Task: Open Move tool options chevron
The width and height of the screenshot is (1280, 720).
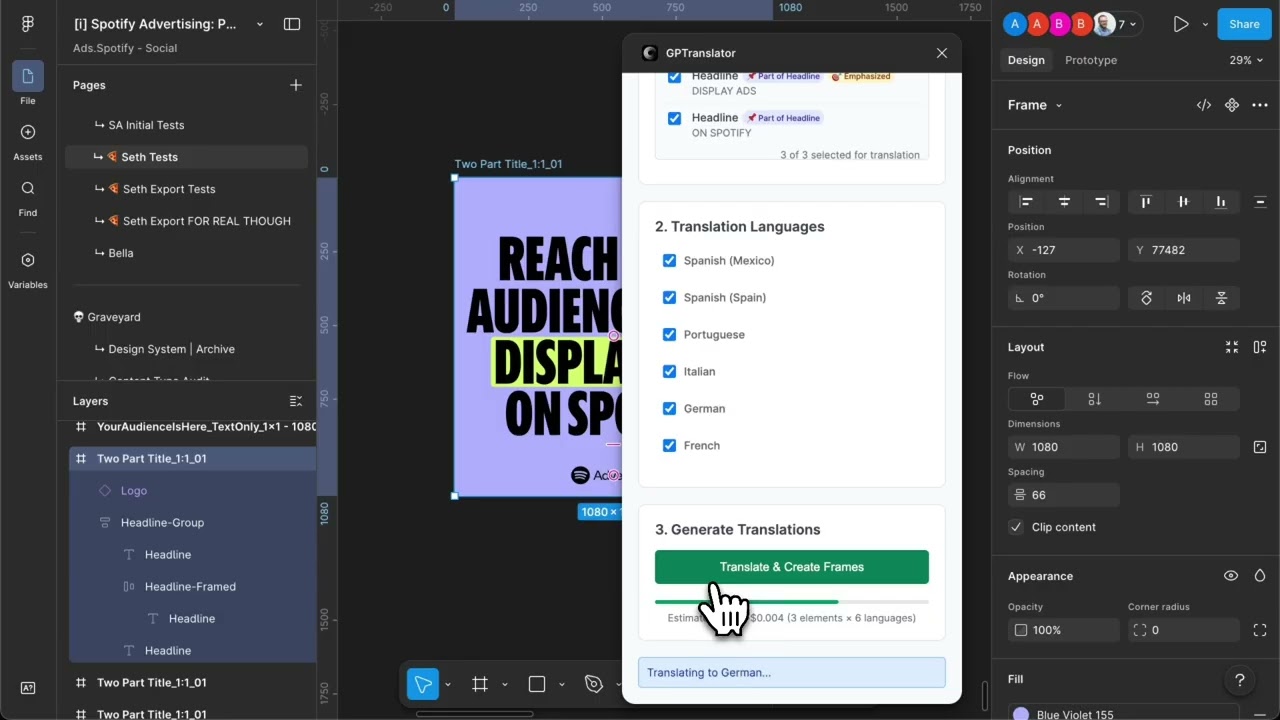Action: pyautogui.click(x=448, y=685)
